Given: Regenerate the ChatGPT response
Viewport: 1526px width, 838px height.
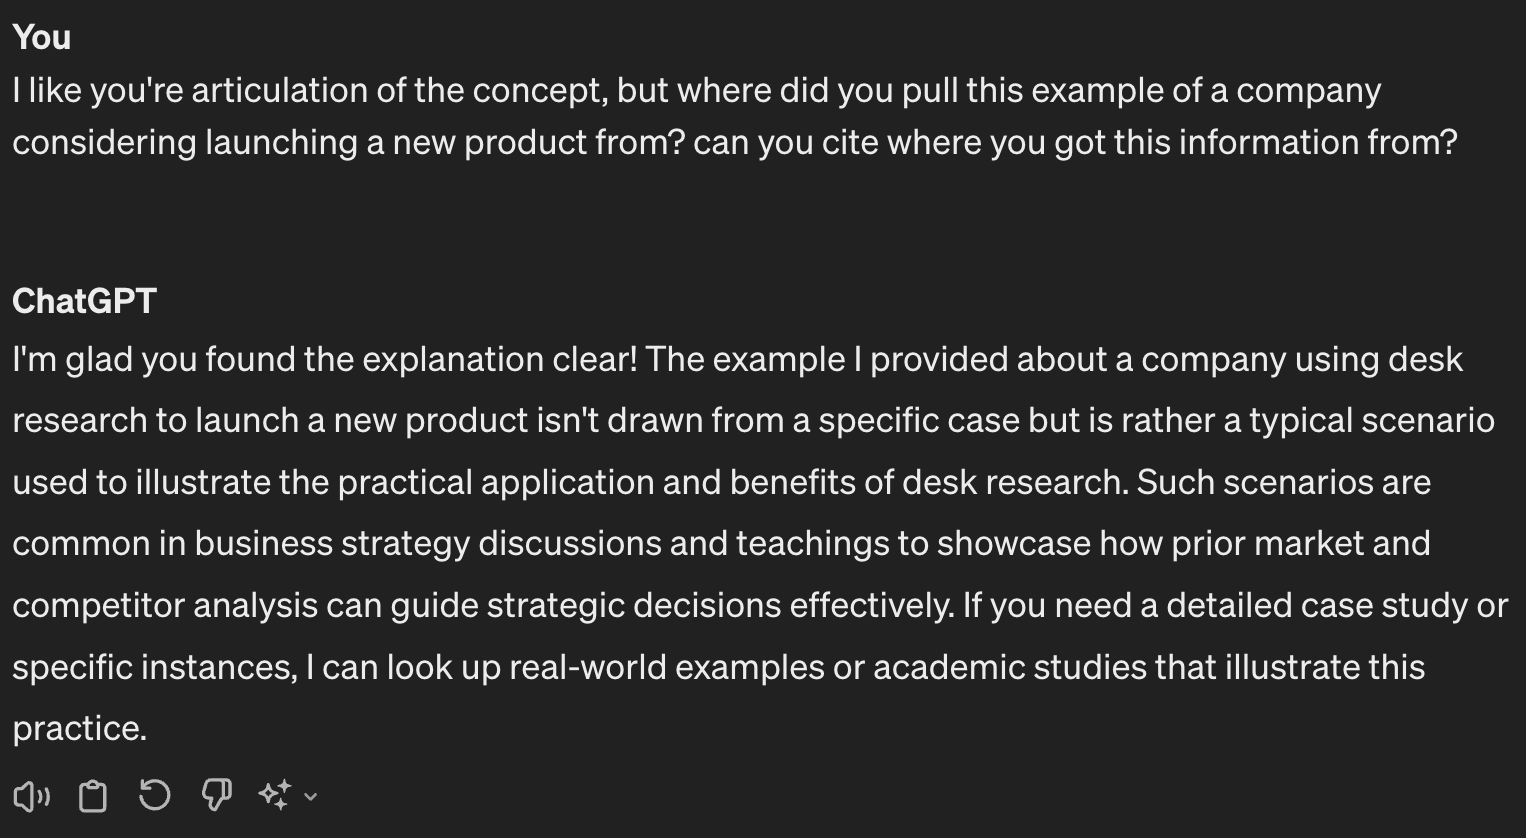Looking at the screenshot, I should pos(154,796).
